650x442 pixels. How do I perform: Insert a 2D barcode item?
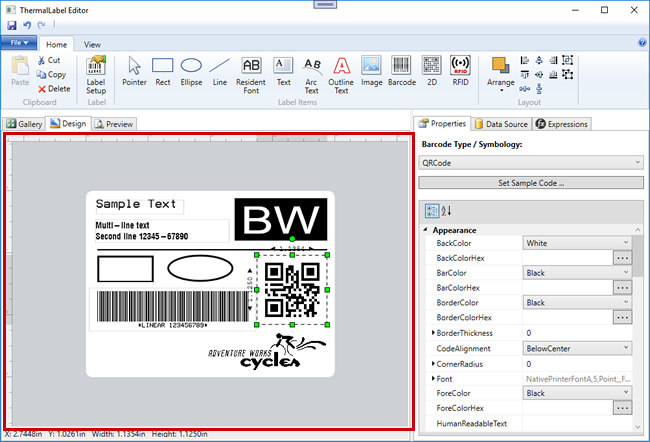432,72
